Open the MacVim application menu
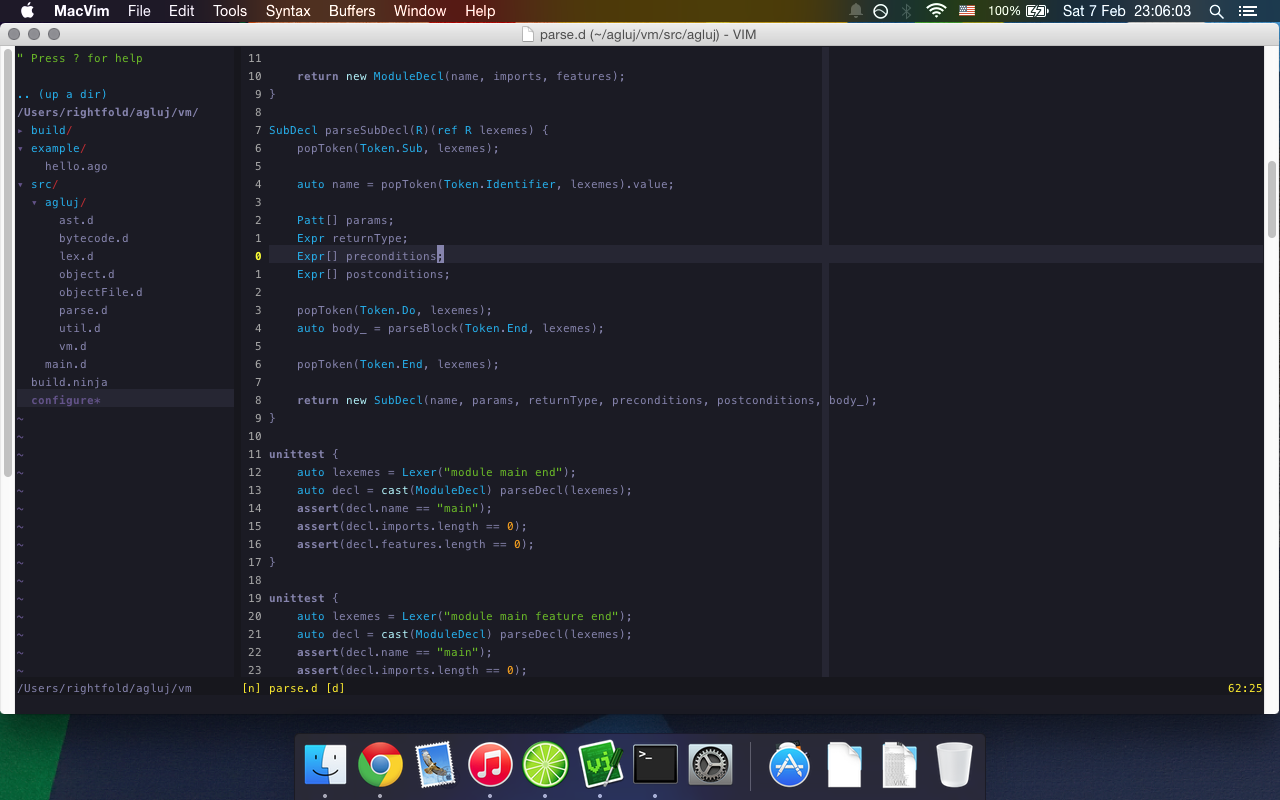This screenshot has width=1280, height=800. point(81,11)
